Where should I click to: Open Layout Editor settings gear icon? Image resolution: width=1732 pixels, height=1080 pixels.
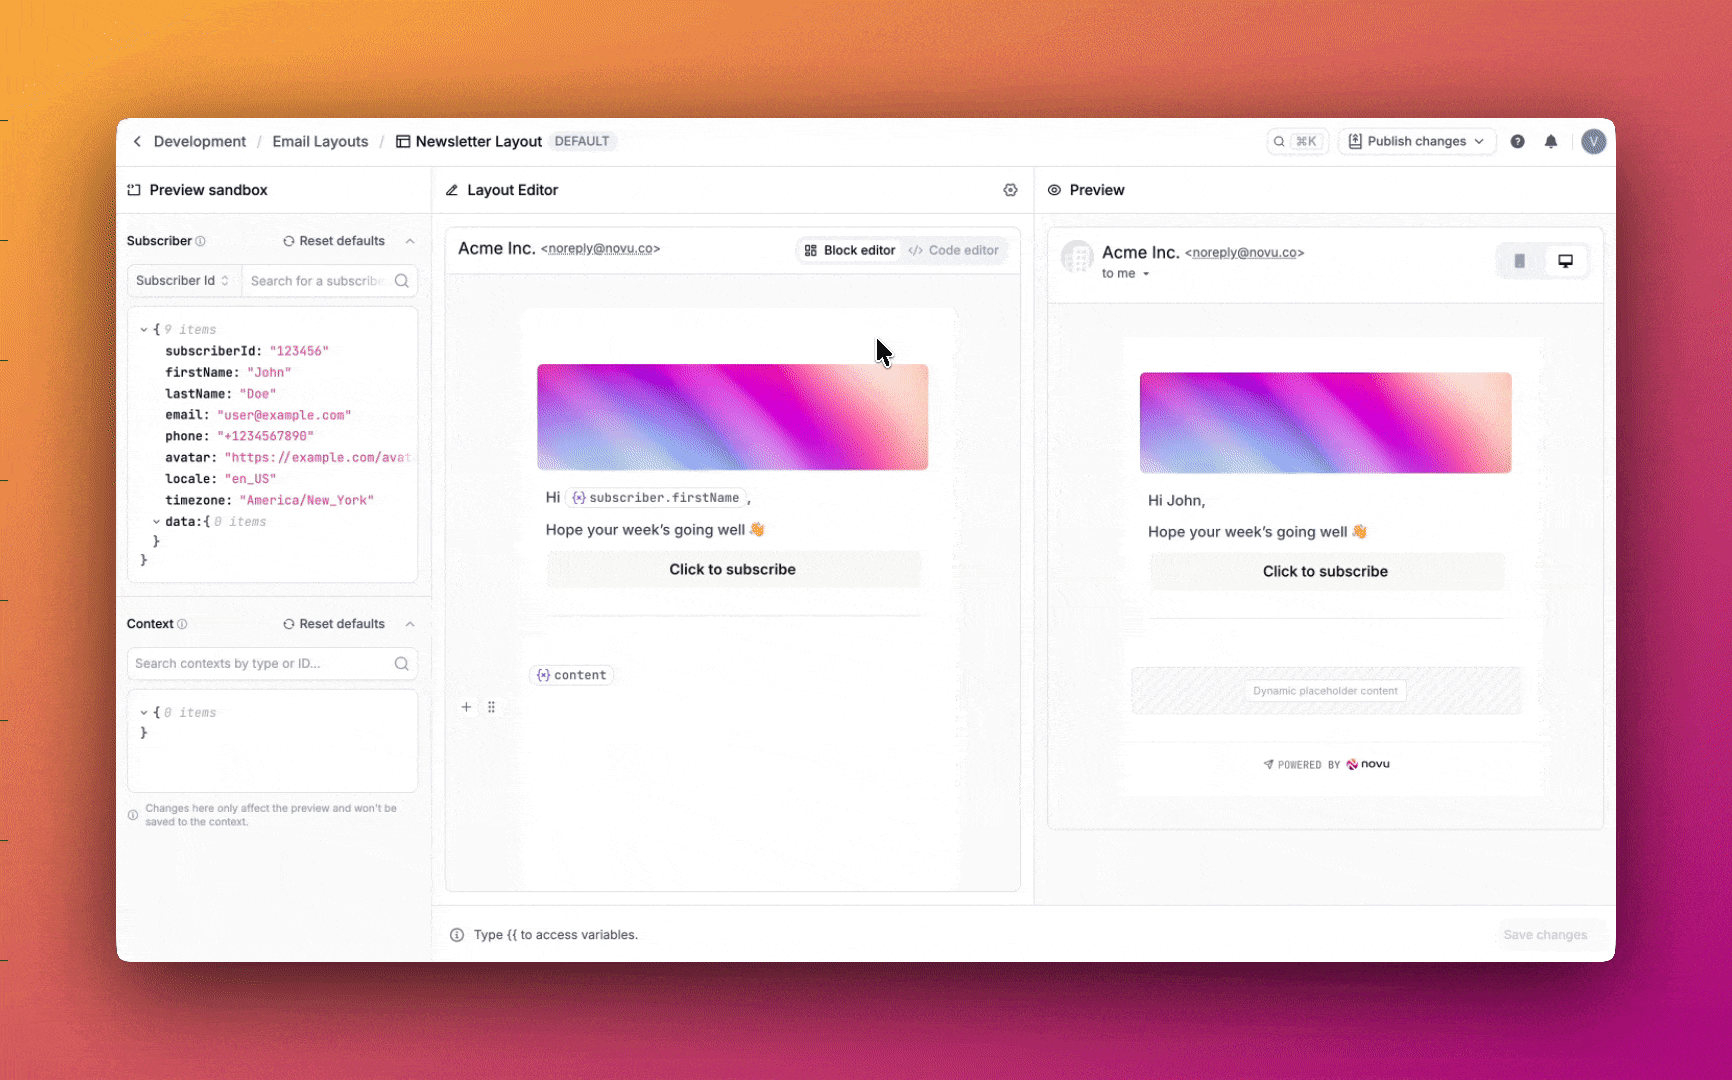pyautogui.click(x=1010, y=190)
